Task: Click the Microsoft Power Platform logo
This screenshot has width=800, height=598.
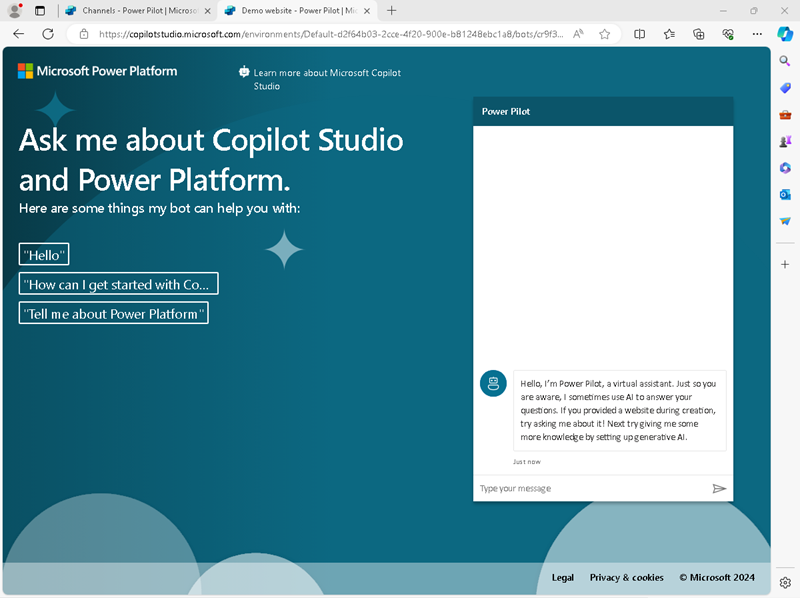Action: click(x=97, y=71)
